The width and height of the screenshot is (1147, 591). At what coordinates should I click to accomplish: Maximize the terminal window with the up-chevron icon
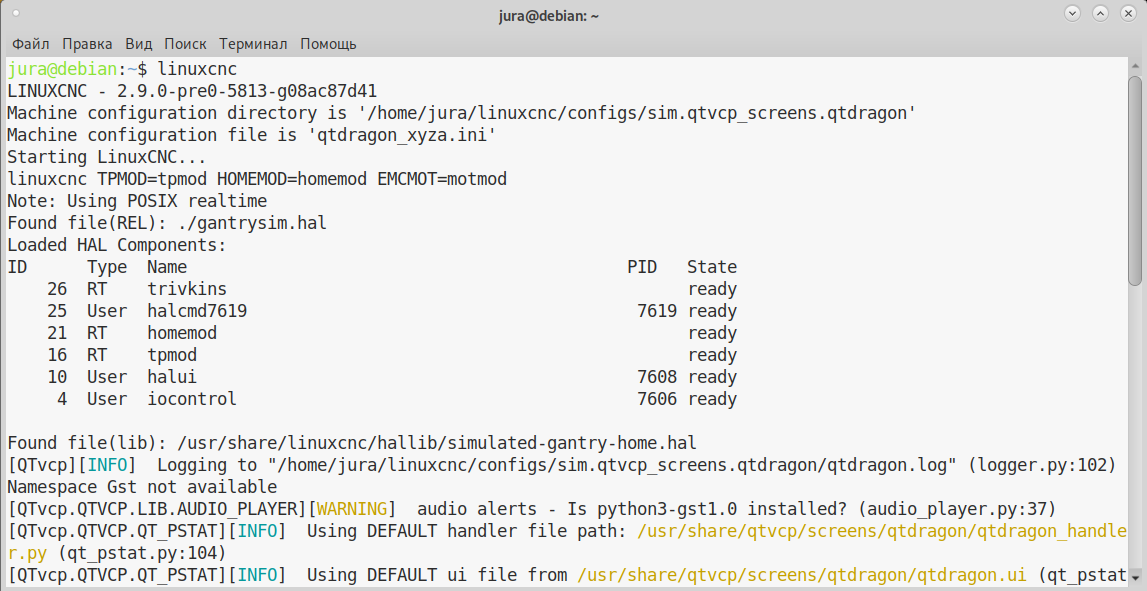point(1100,13)
